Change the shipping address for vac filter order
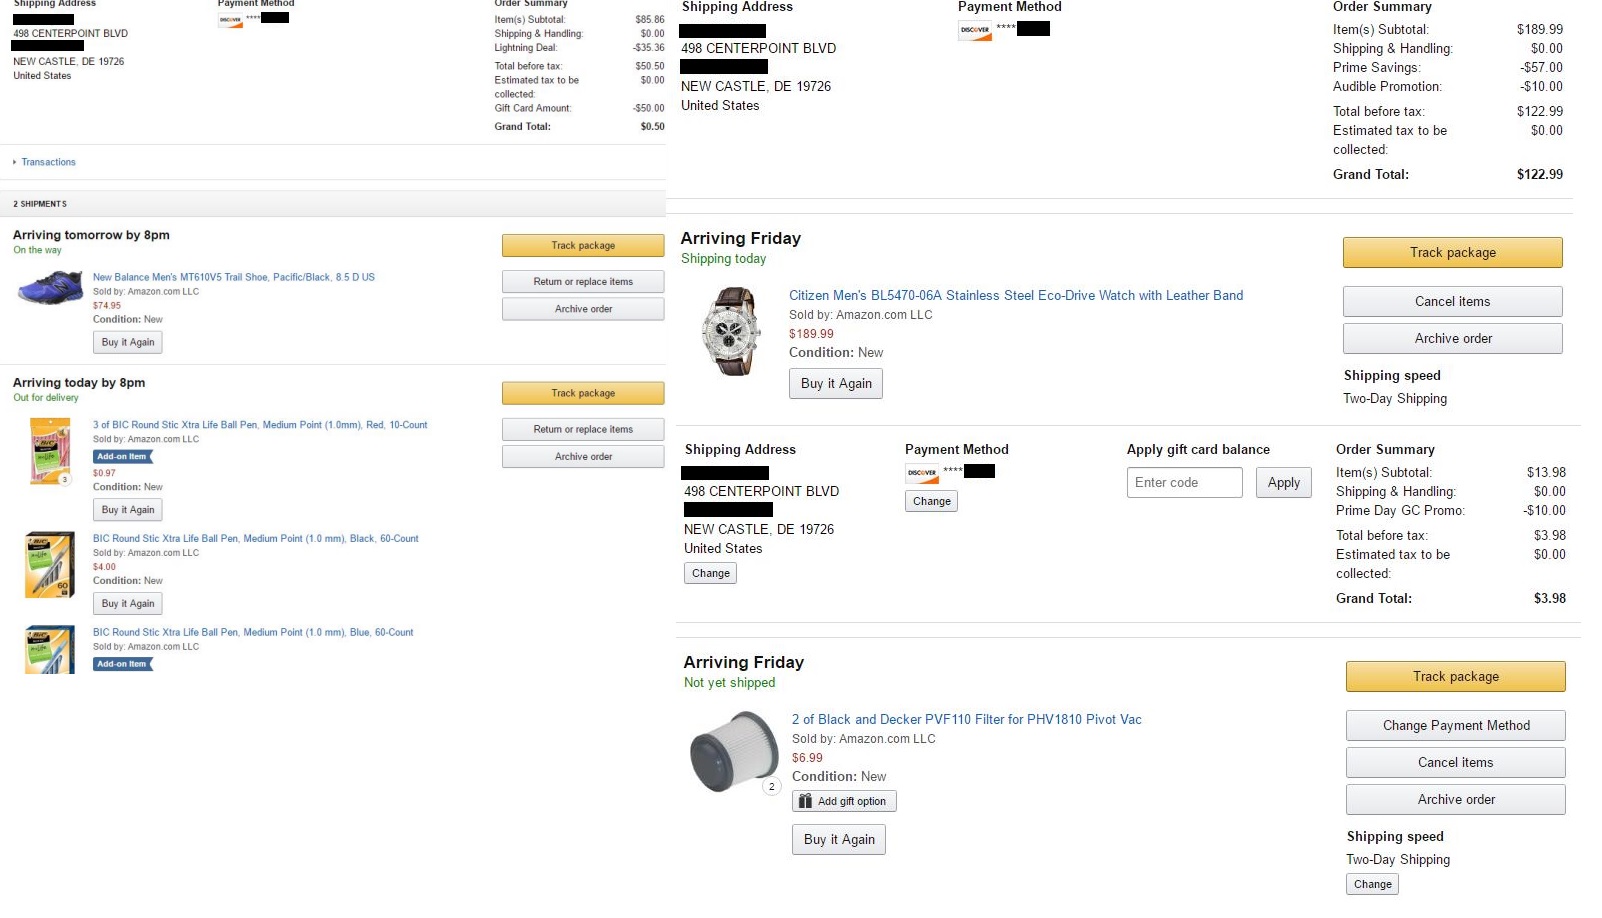The image size is (1602, 918). coord(710,573)
